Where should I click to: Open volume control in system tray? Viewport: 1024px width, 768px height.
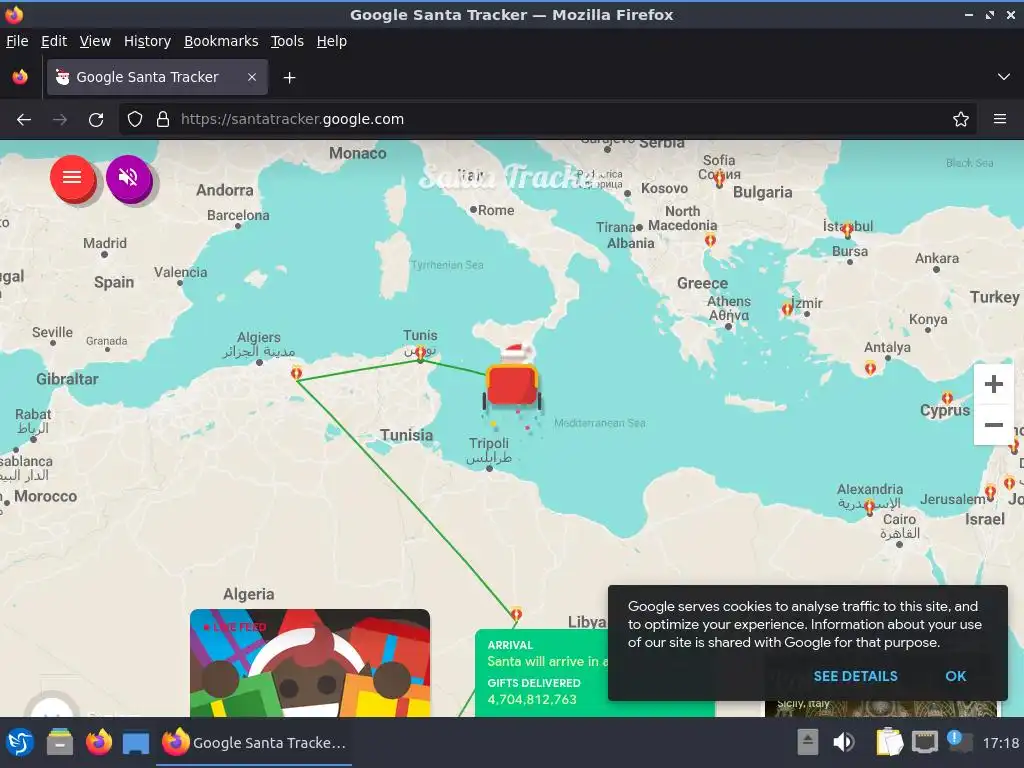point(844,742)
